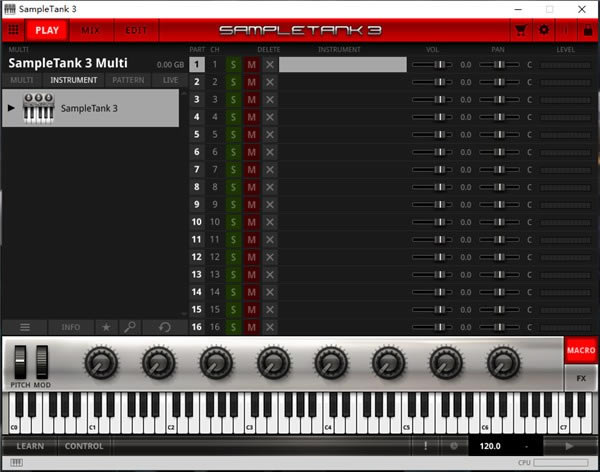The width and height of the screenshot is (600, 472).
Task: Click the fourth macro knob
Action: [273, 363]
